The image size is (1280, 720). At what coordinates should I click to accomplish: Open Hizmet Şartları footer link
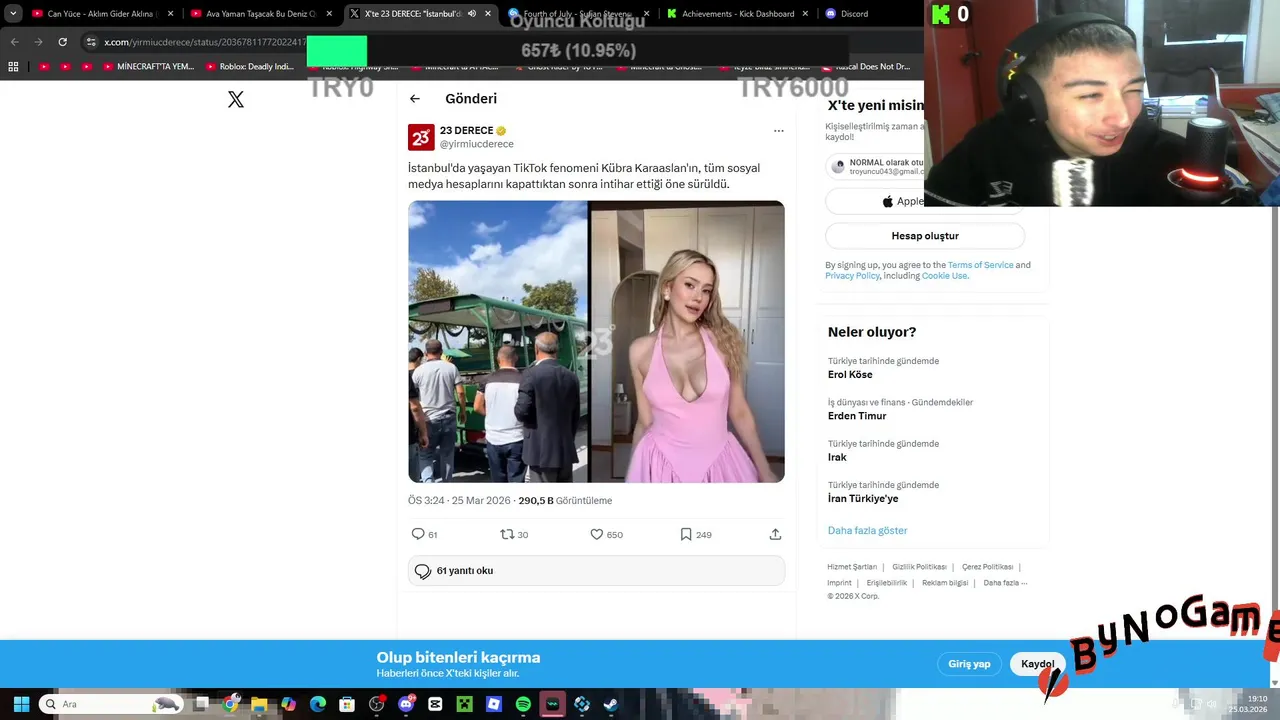[852, 567]
